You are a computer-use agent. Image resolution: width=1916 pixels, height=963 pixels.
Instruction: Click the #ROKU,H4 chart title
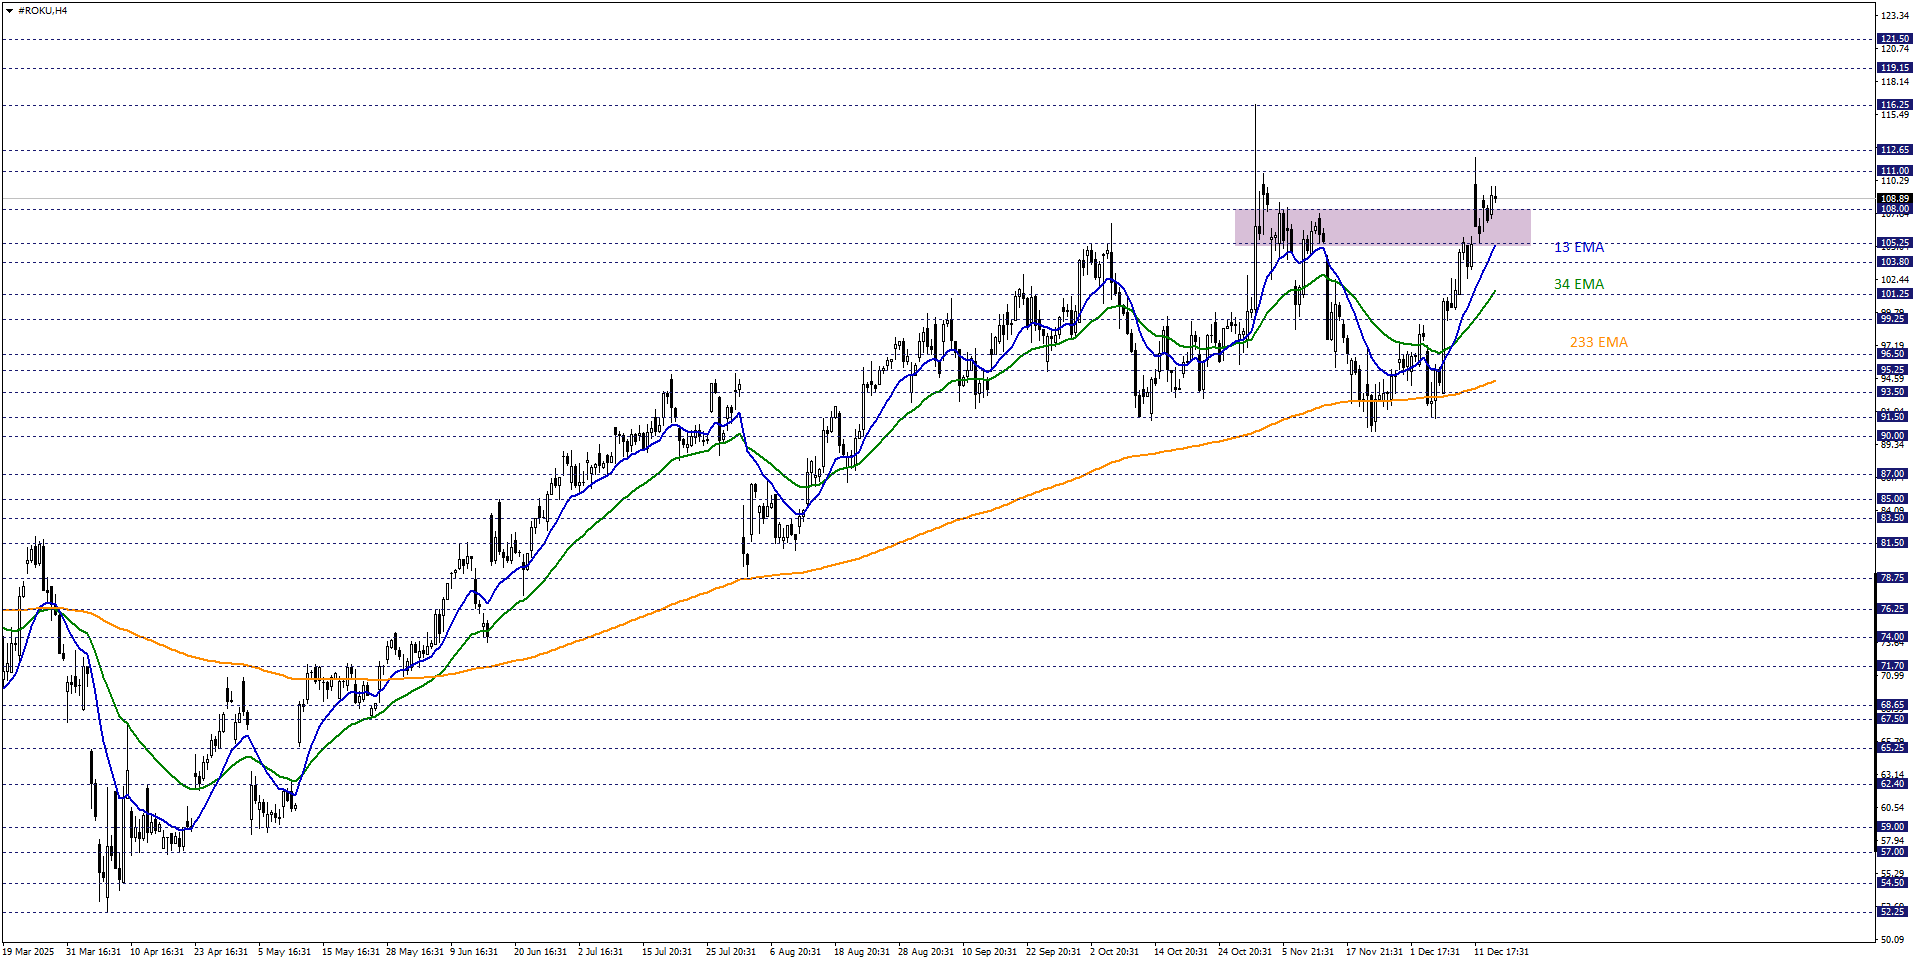click(42, 11)
